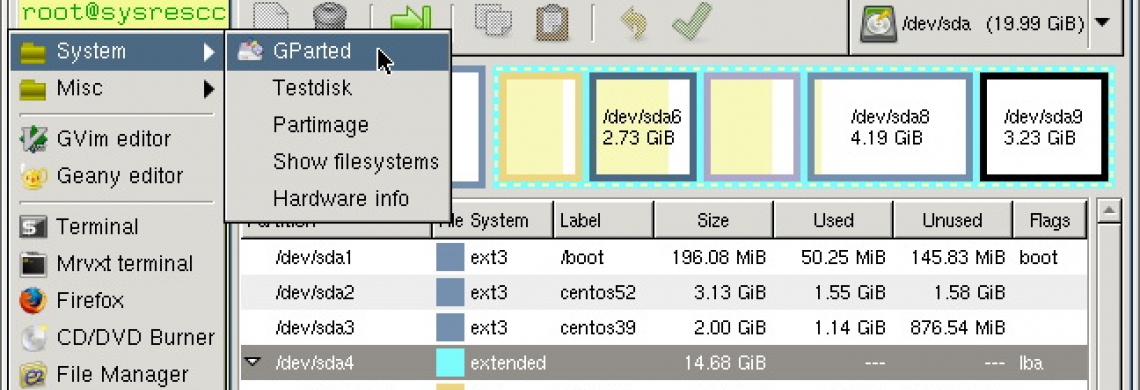Select the /dev/sda8 block in disk map
1140x390 pixels.
pos(890,127)
